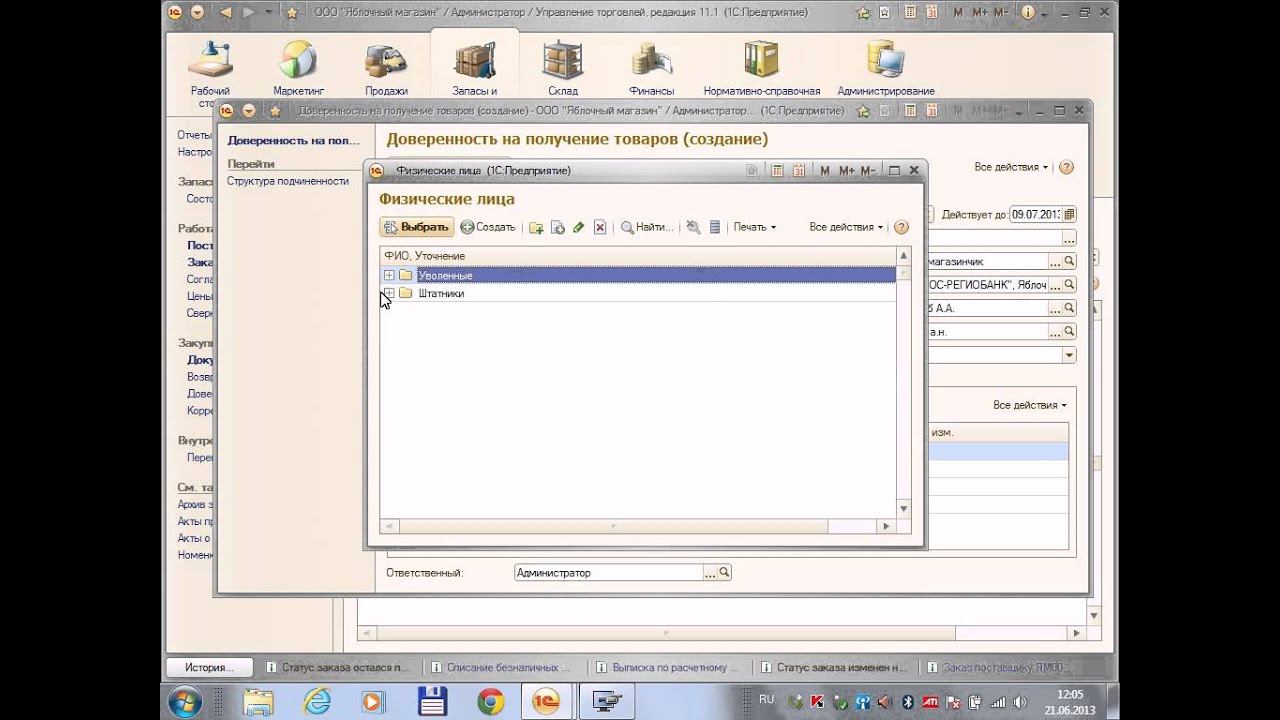Click right arrow of list horizontal scrollbar

(x=886, y=526)
